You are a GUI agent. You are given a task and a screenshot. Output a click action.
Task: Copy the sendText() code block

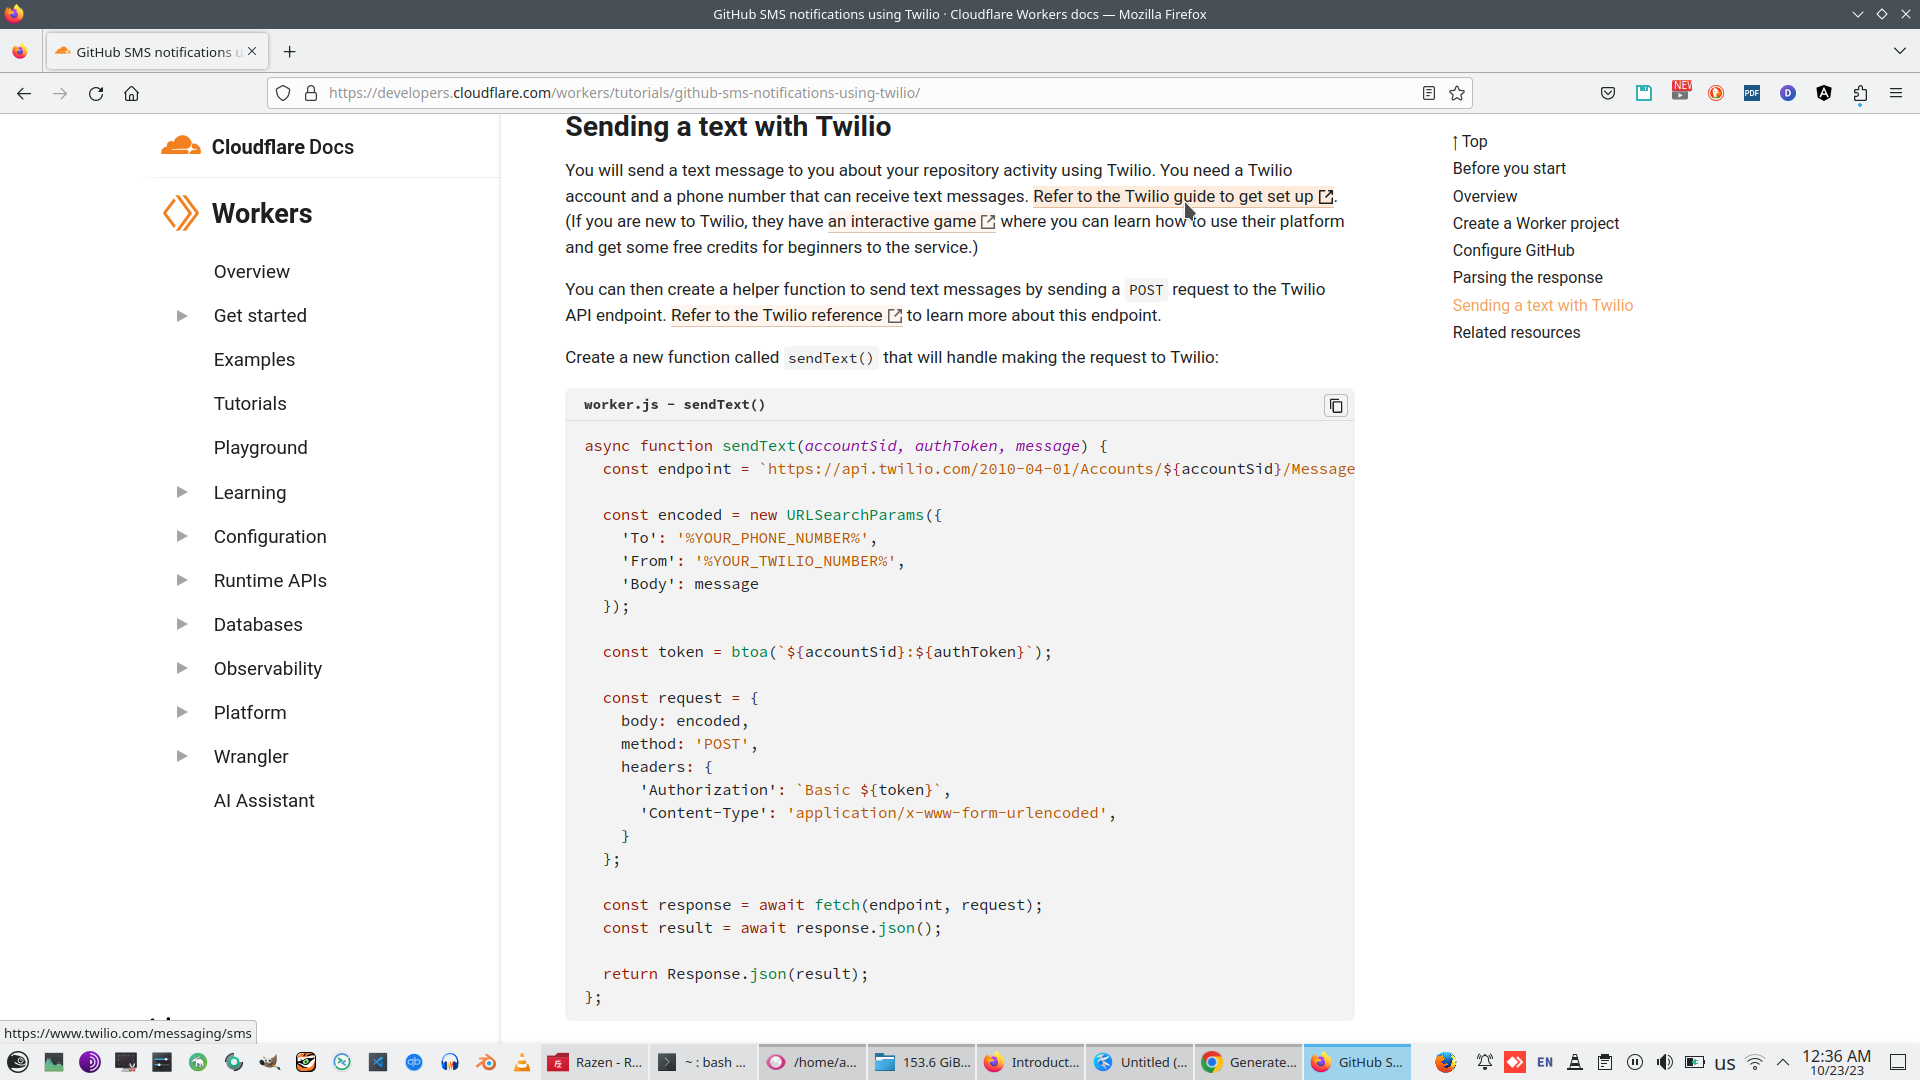(x=1335, y=406)
